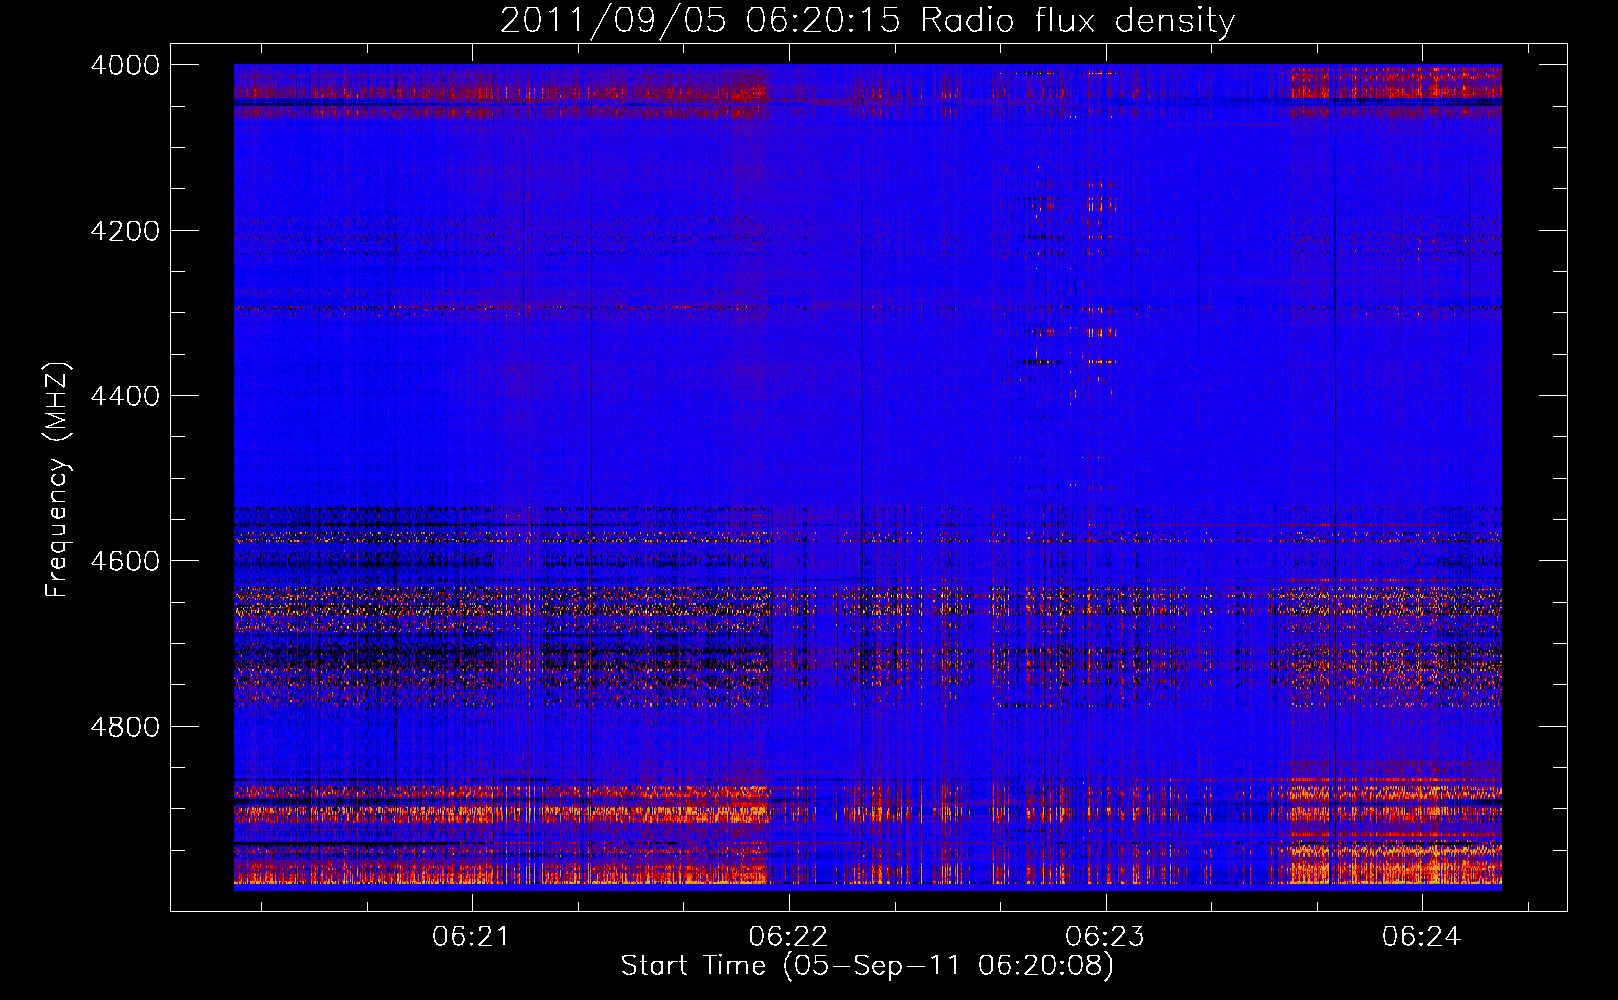
Task: Click the 06:24 time tick label
Action: point(1422,937)
